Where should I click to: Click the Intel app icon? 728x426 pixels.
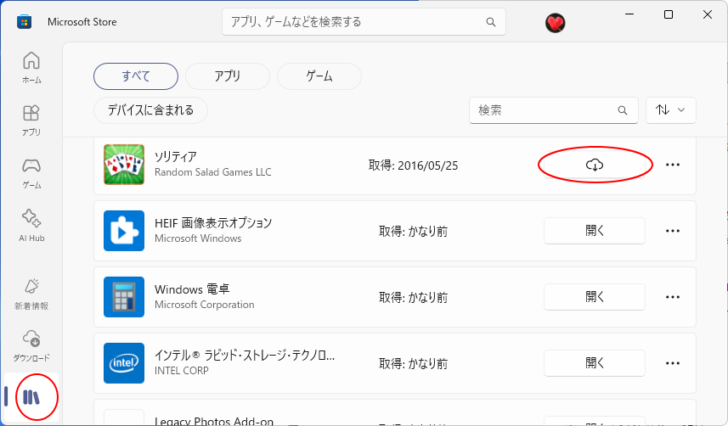tap(124, 363)
